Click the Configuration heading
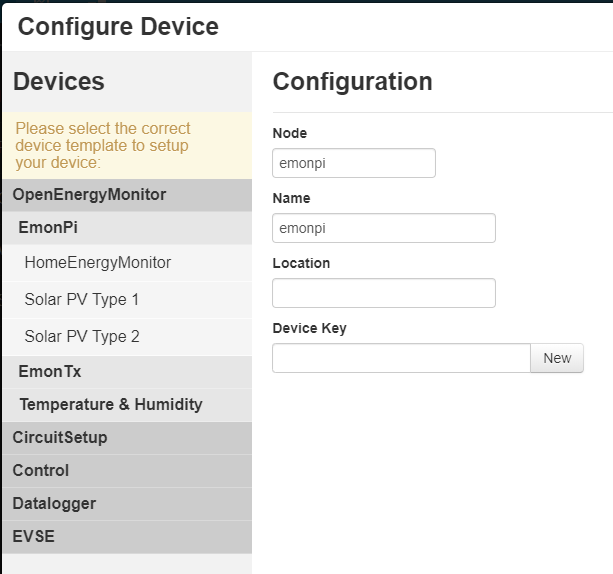Screen dimensions: 613x574 (x=353, y=81)
